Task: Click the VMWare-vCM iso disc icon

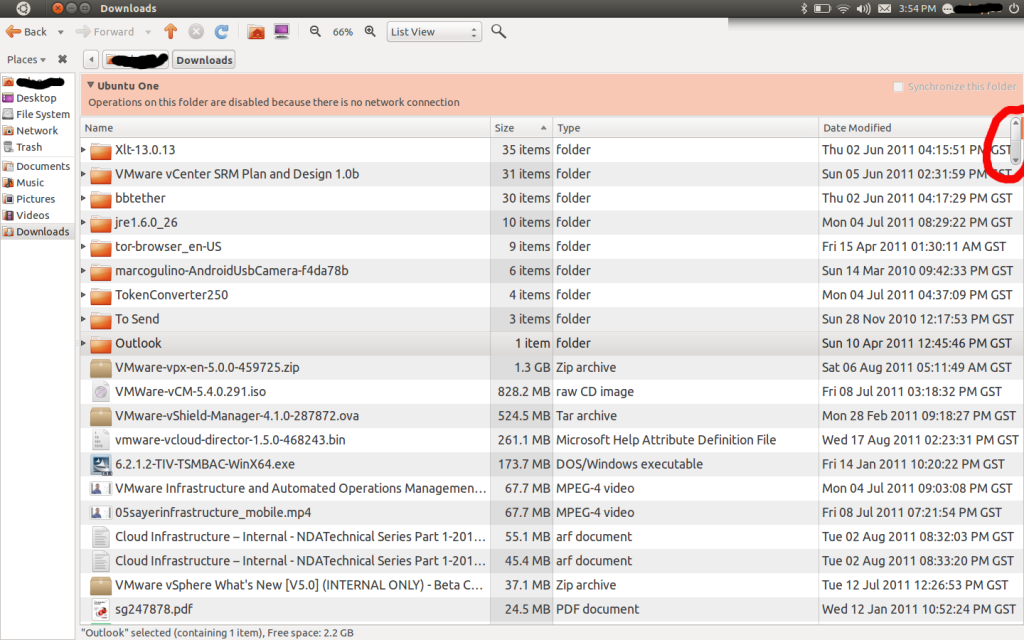Action: tap(101, 392)
